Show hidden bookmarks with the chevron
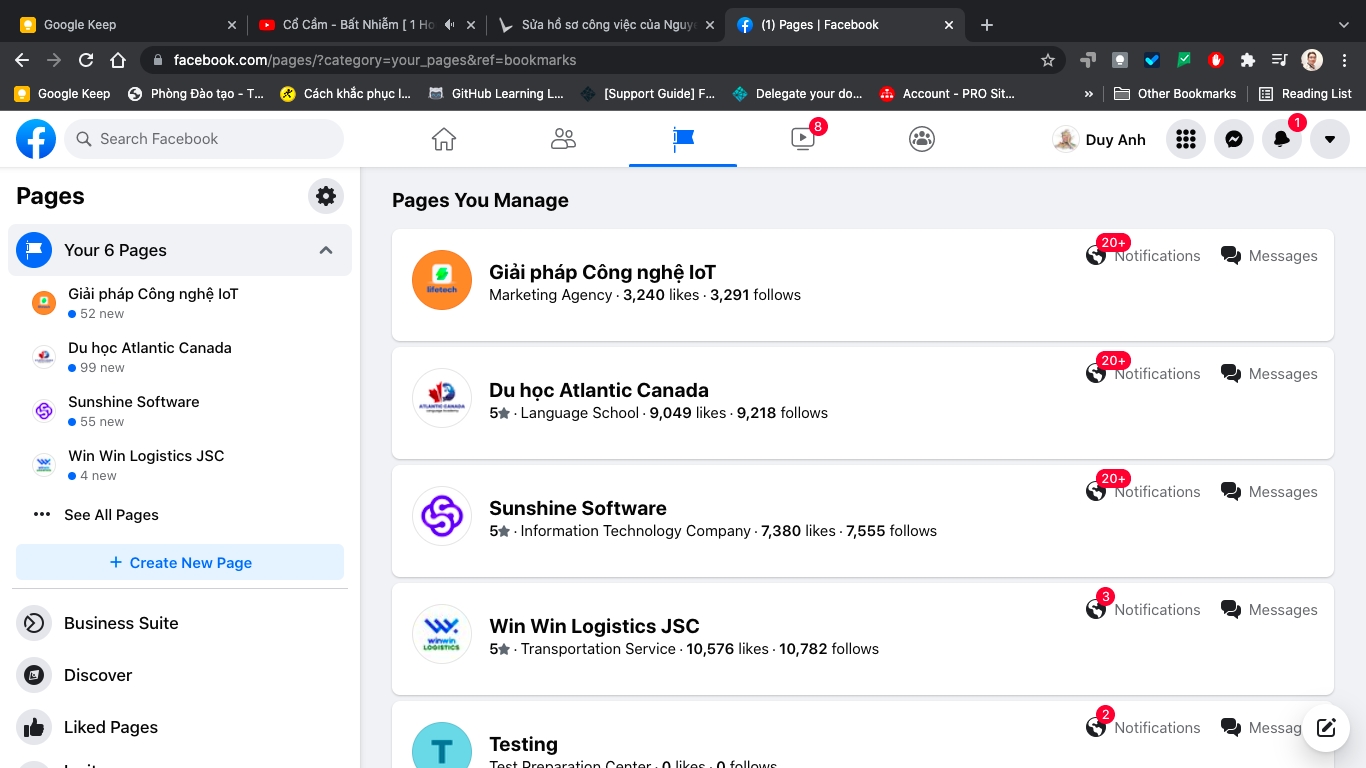Image resolution: width=1366 pixels, height=768 pixels. pyautogui.click(x=1089, y=94)
